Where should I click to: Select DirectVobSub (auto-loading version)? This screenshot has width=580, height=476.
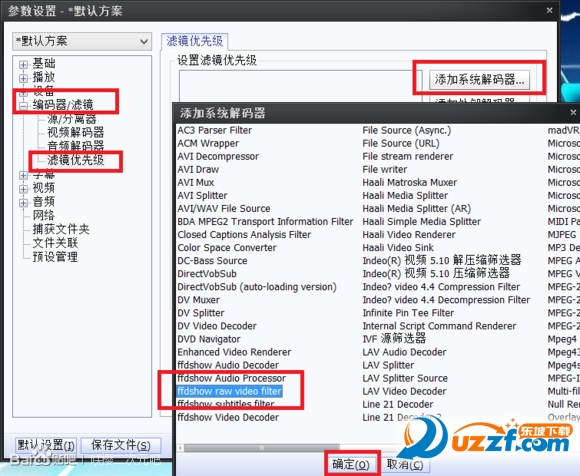[257, 287]
